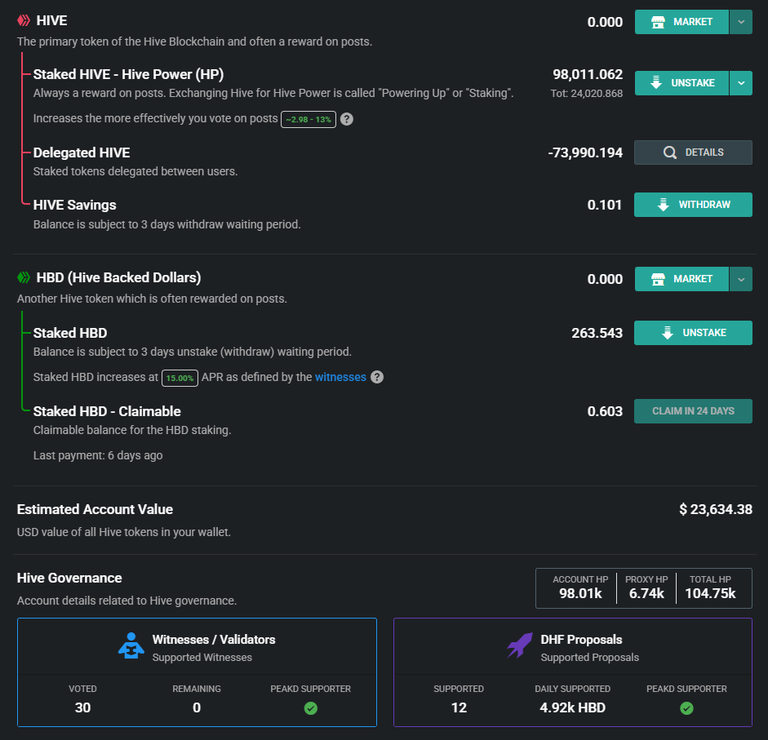Click the Estimated Account Value heading
The width and height of the screenshot is (768, 740).
[95, 509]
